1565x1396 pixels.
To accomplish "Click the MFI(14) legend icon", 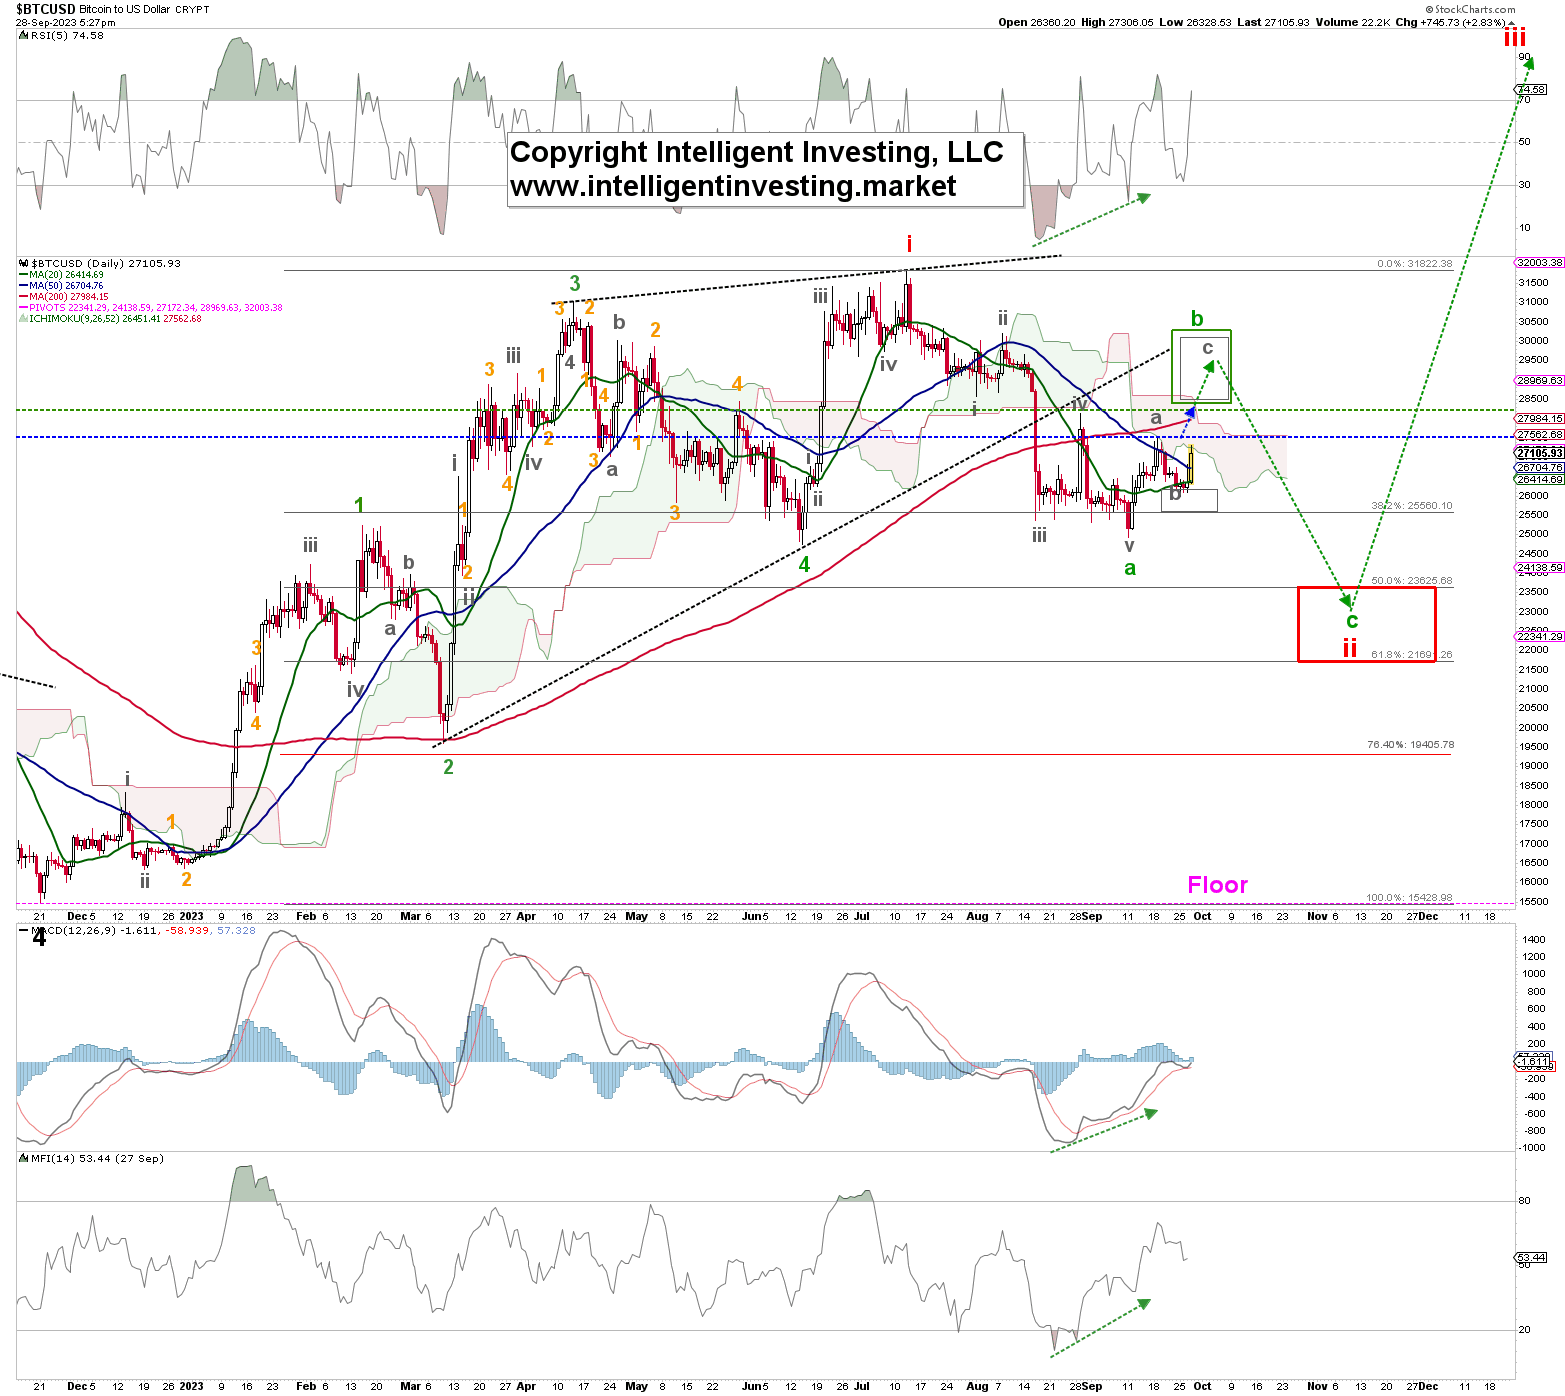I will pyautogui.click(x=24, y=1158).
